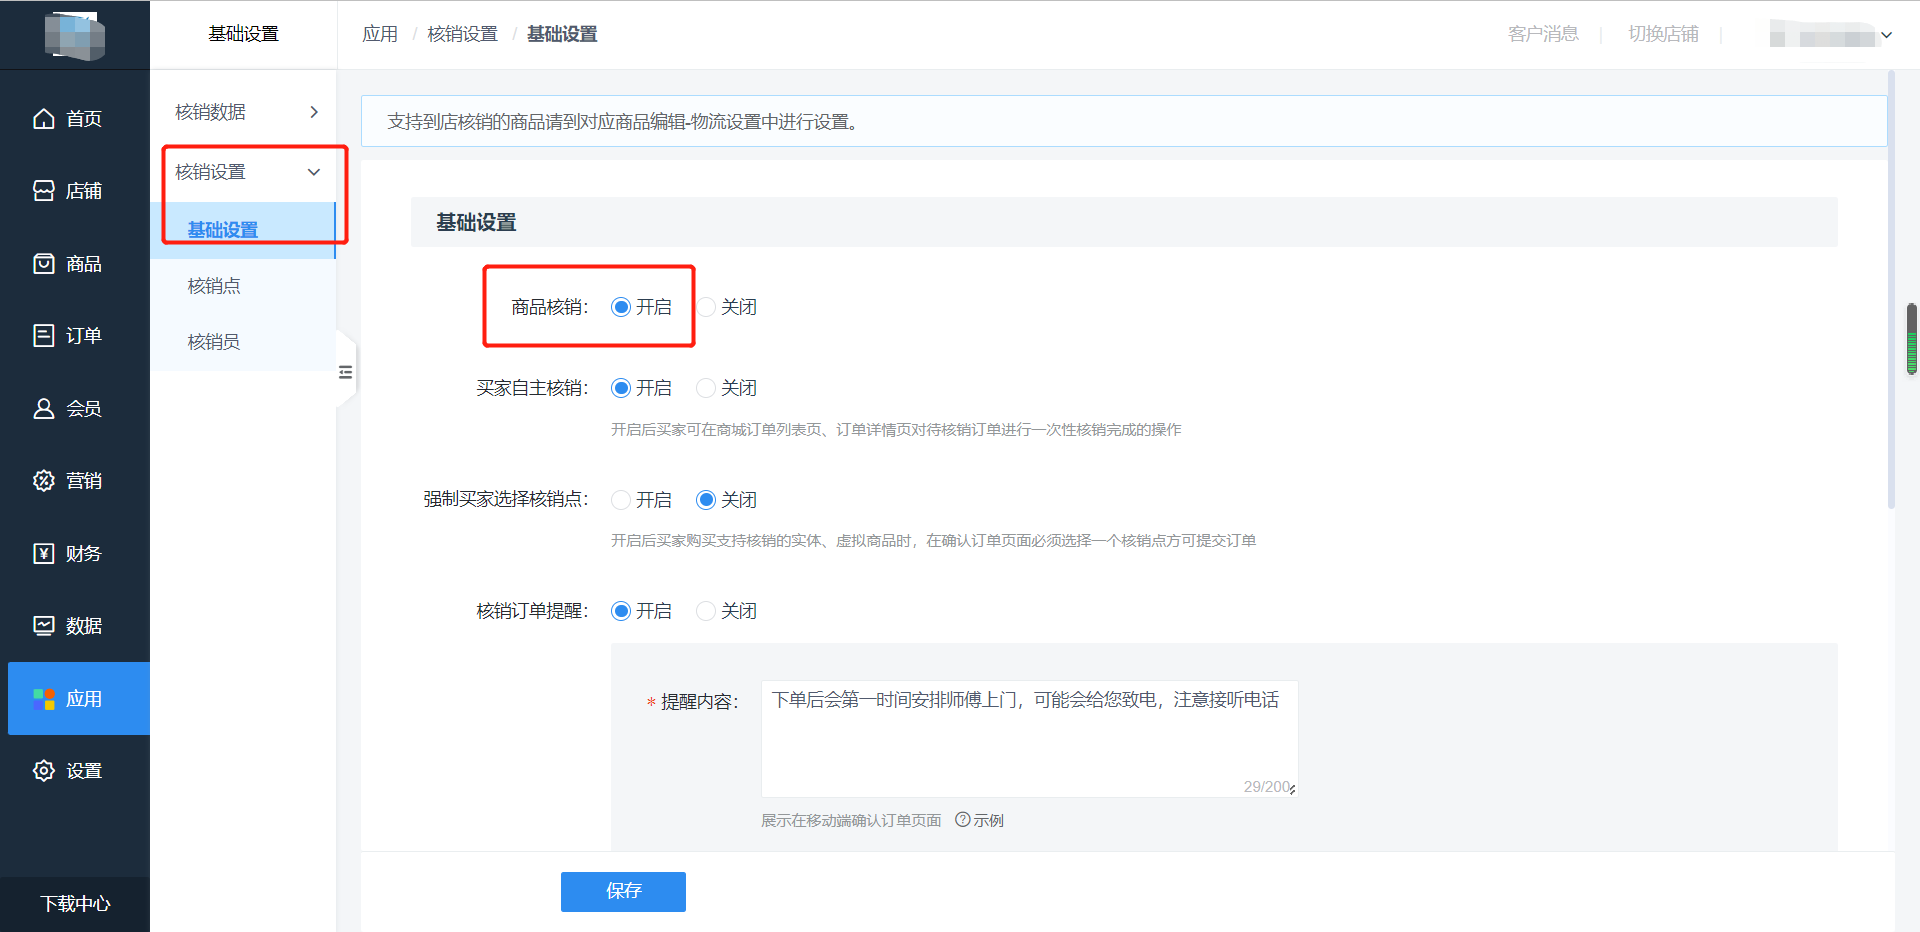Click the 商品 shopping bag icon
The width and height of the screenshot is (1920, 932).
(x=44, y=264)
